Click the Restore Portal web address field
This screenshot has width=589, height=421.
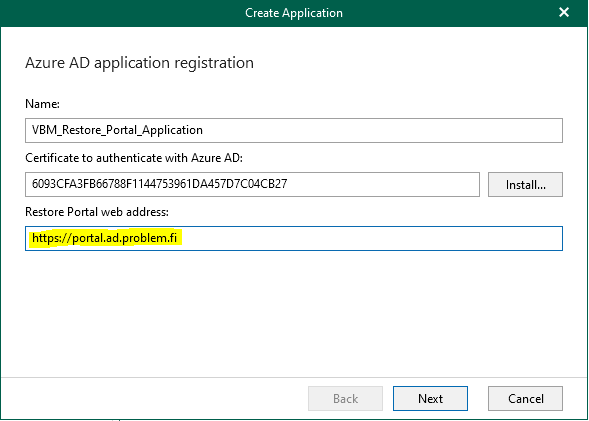pyautogui.click(x=294, y=238)
